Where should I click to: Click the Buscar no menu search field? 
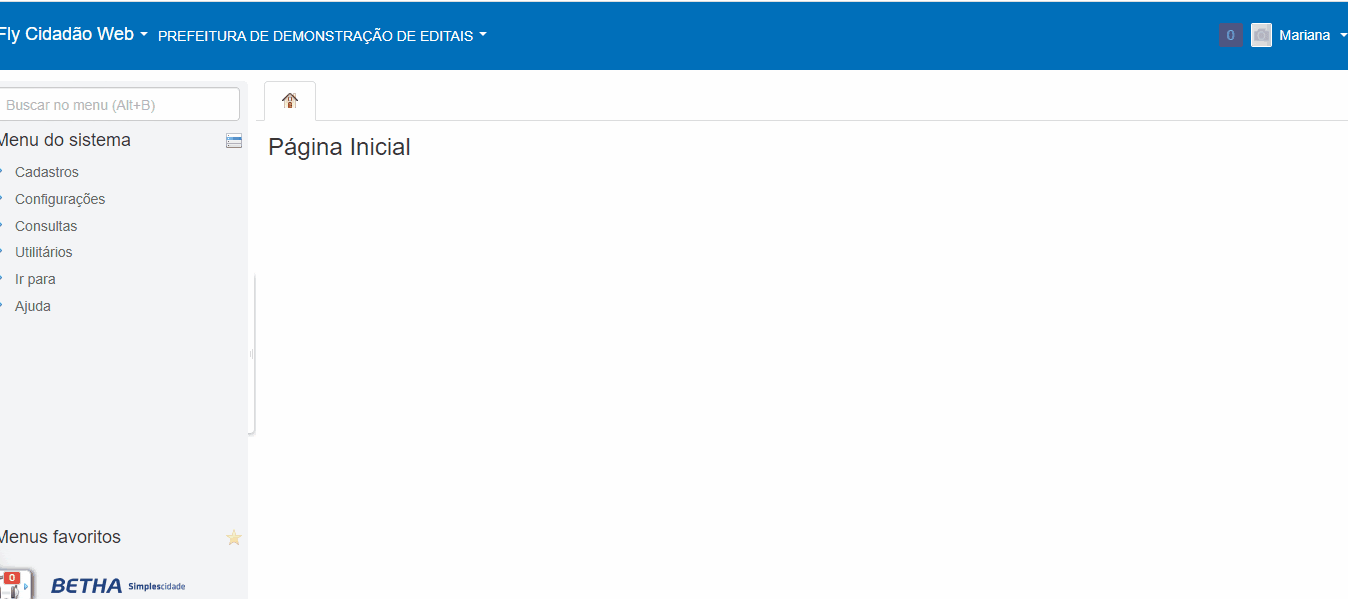(x=120, y=104)
